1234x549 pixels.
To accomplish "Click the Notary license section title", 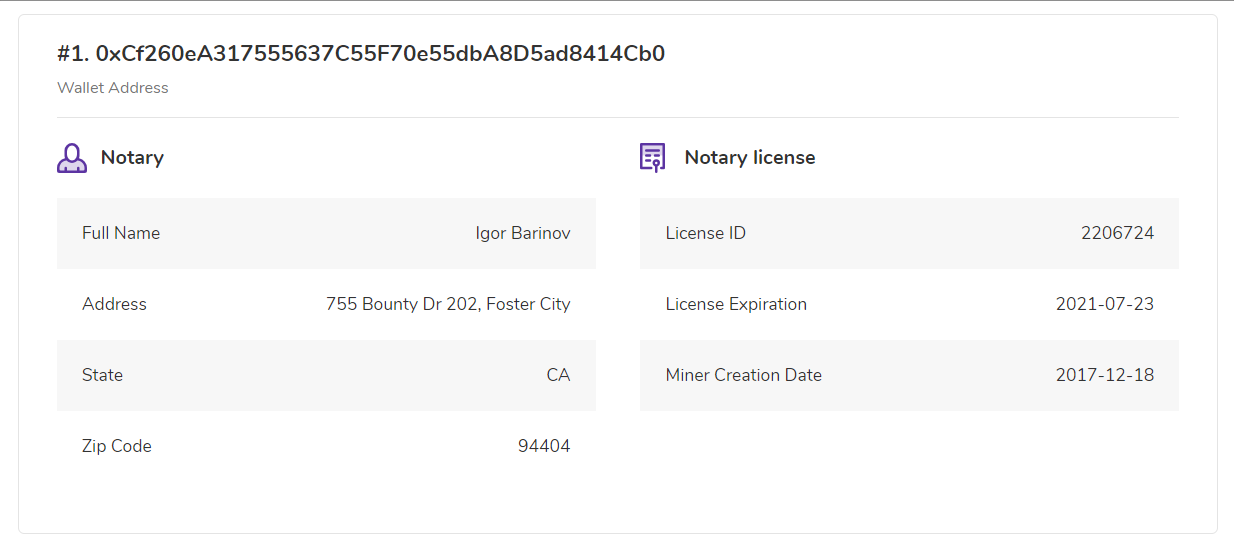I will pos(750,158).
